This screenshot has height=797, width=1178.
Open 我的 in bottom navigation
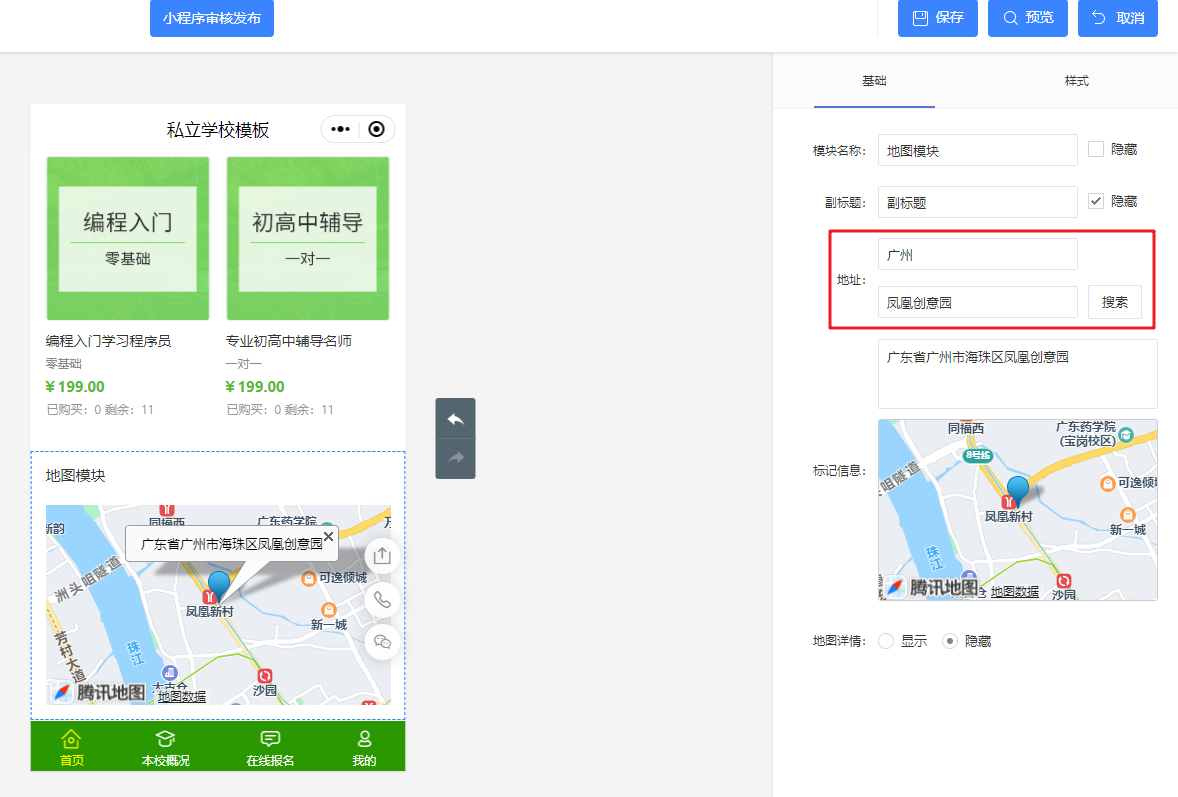(364, 747)
